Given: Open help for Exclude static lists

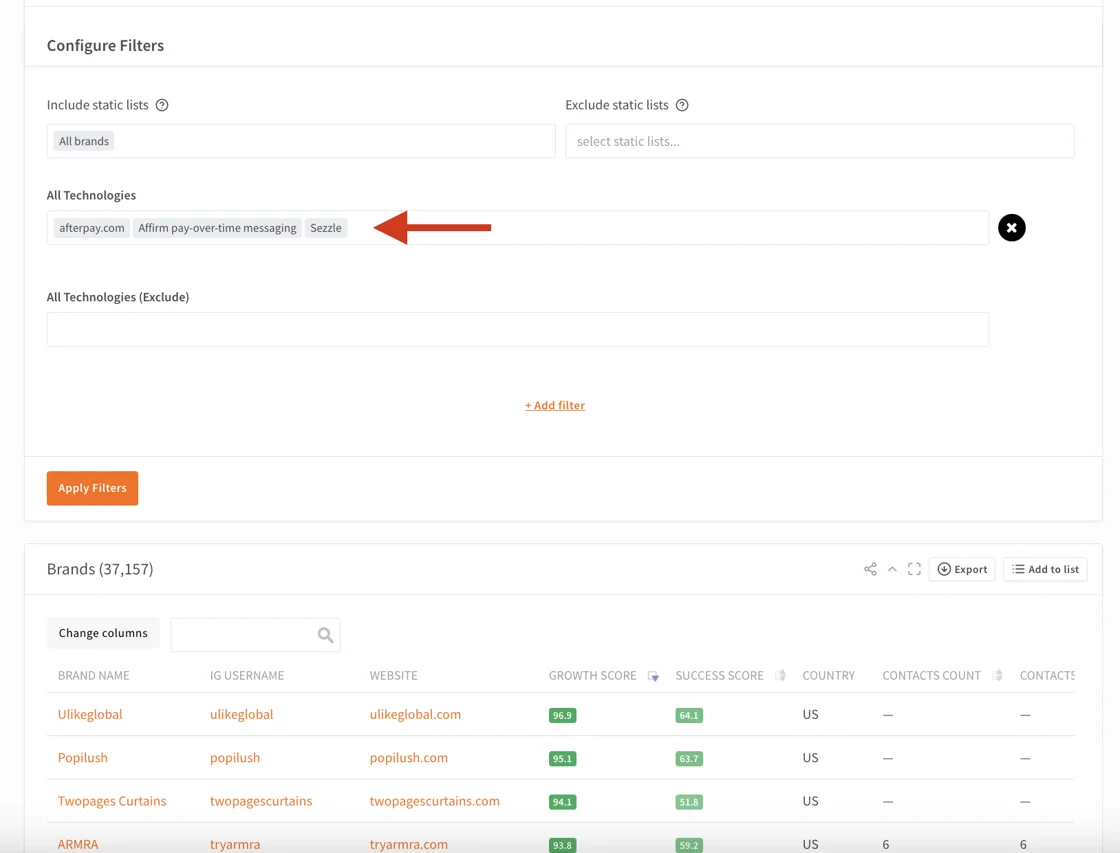Looking at the screenshot, I should click(x=682, y=105).
